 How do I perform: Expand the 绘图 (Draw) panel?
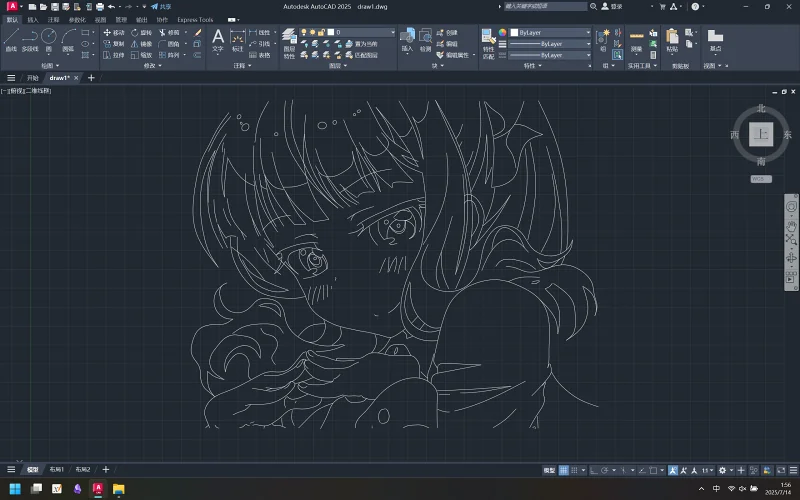(x=50, y=66)
